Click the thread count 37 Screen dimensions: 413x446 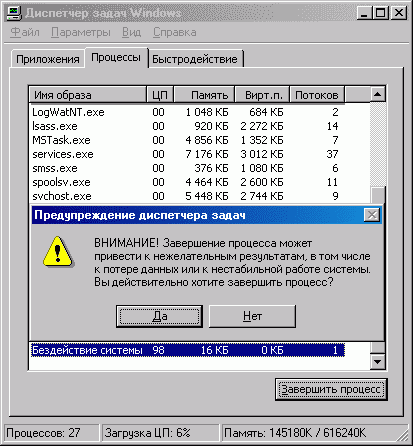pyautogui.click(x=332, y=154)
